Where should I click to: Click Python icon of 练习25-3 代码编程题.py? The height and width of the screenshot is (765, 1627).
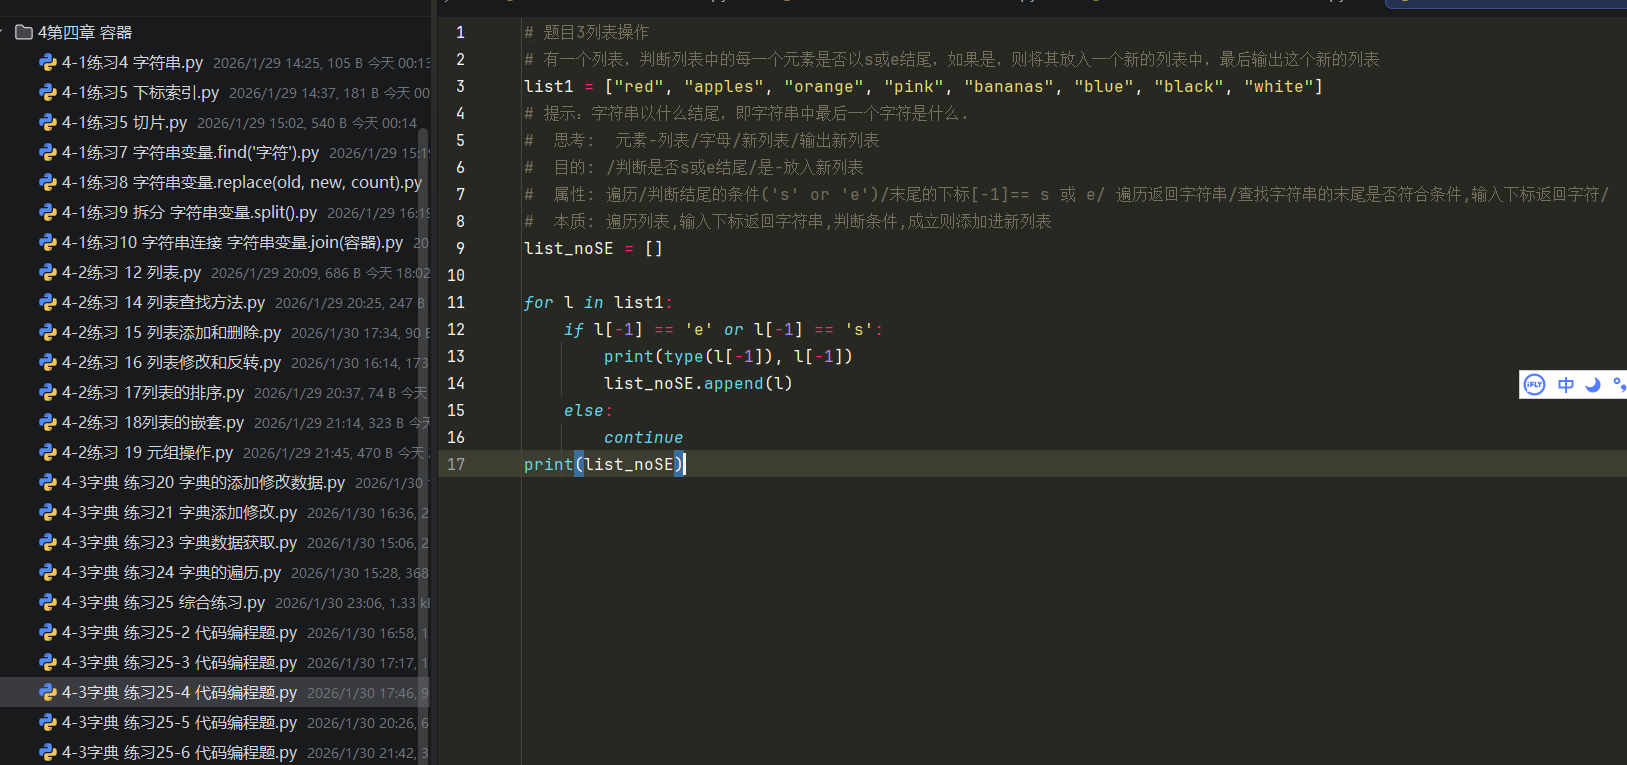tap(47, 662)
